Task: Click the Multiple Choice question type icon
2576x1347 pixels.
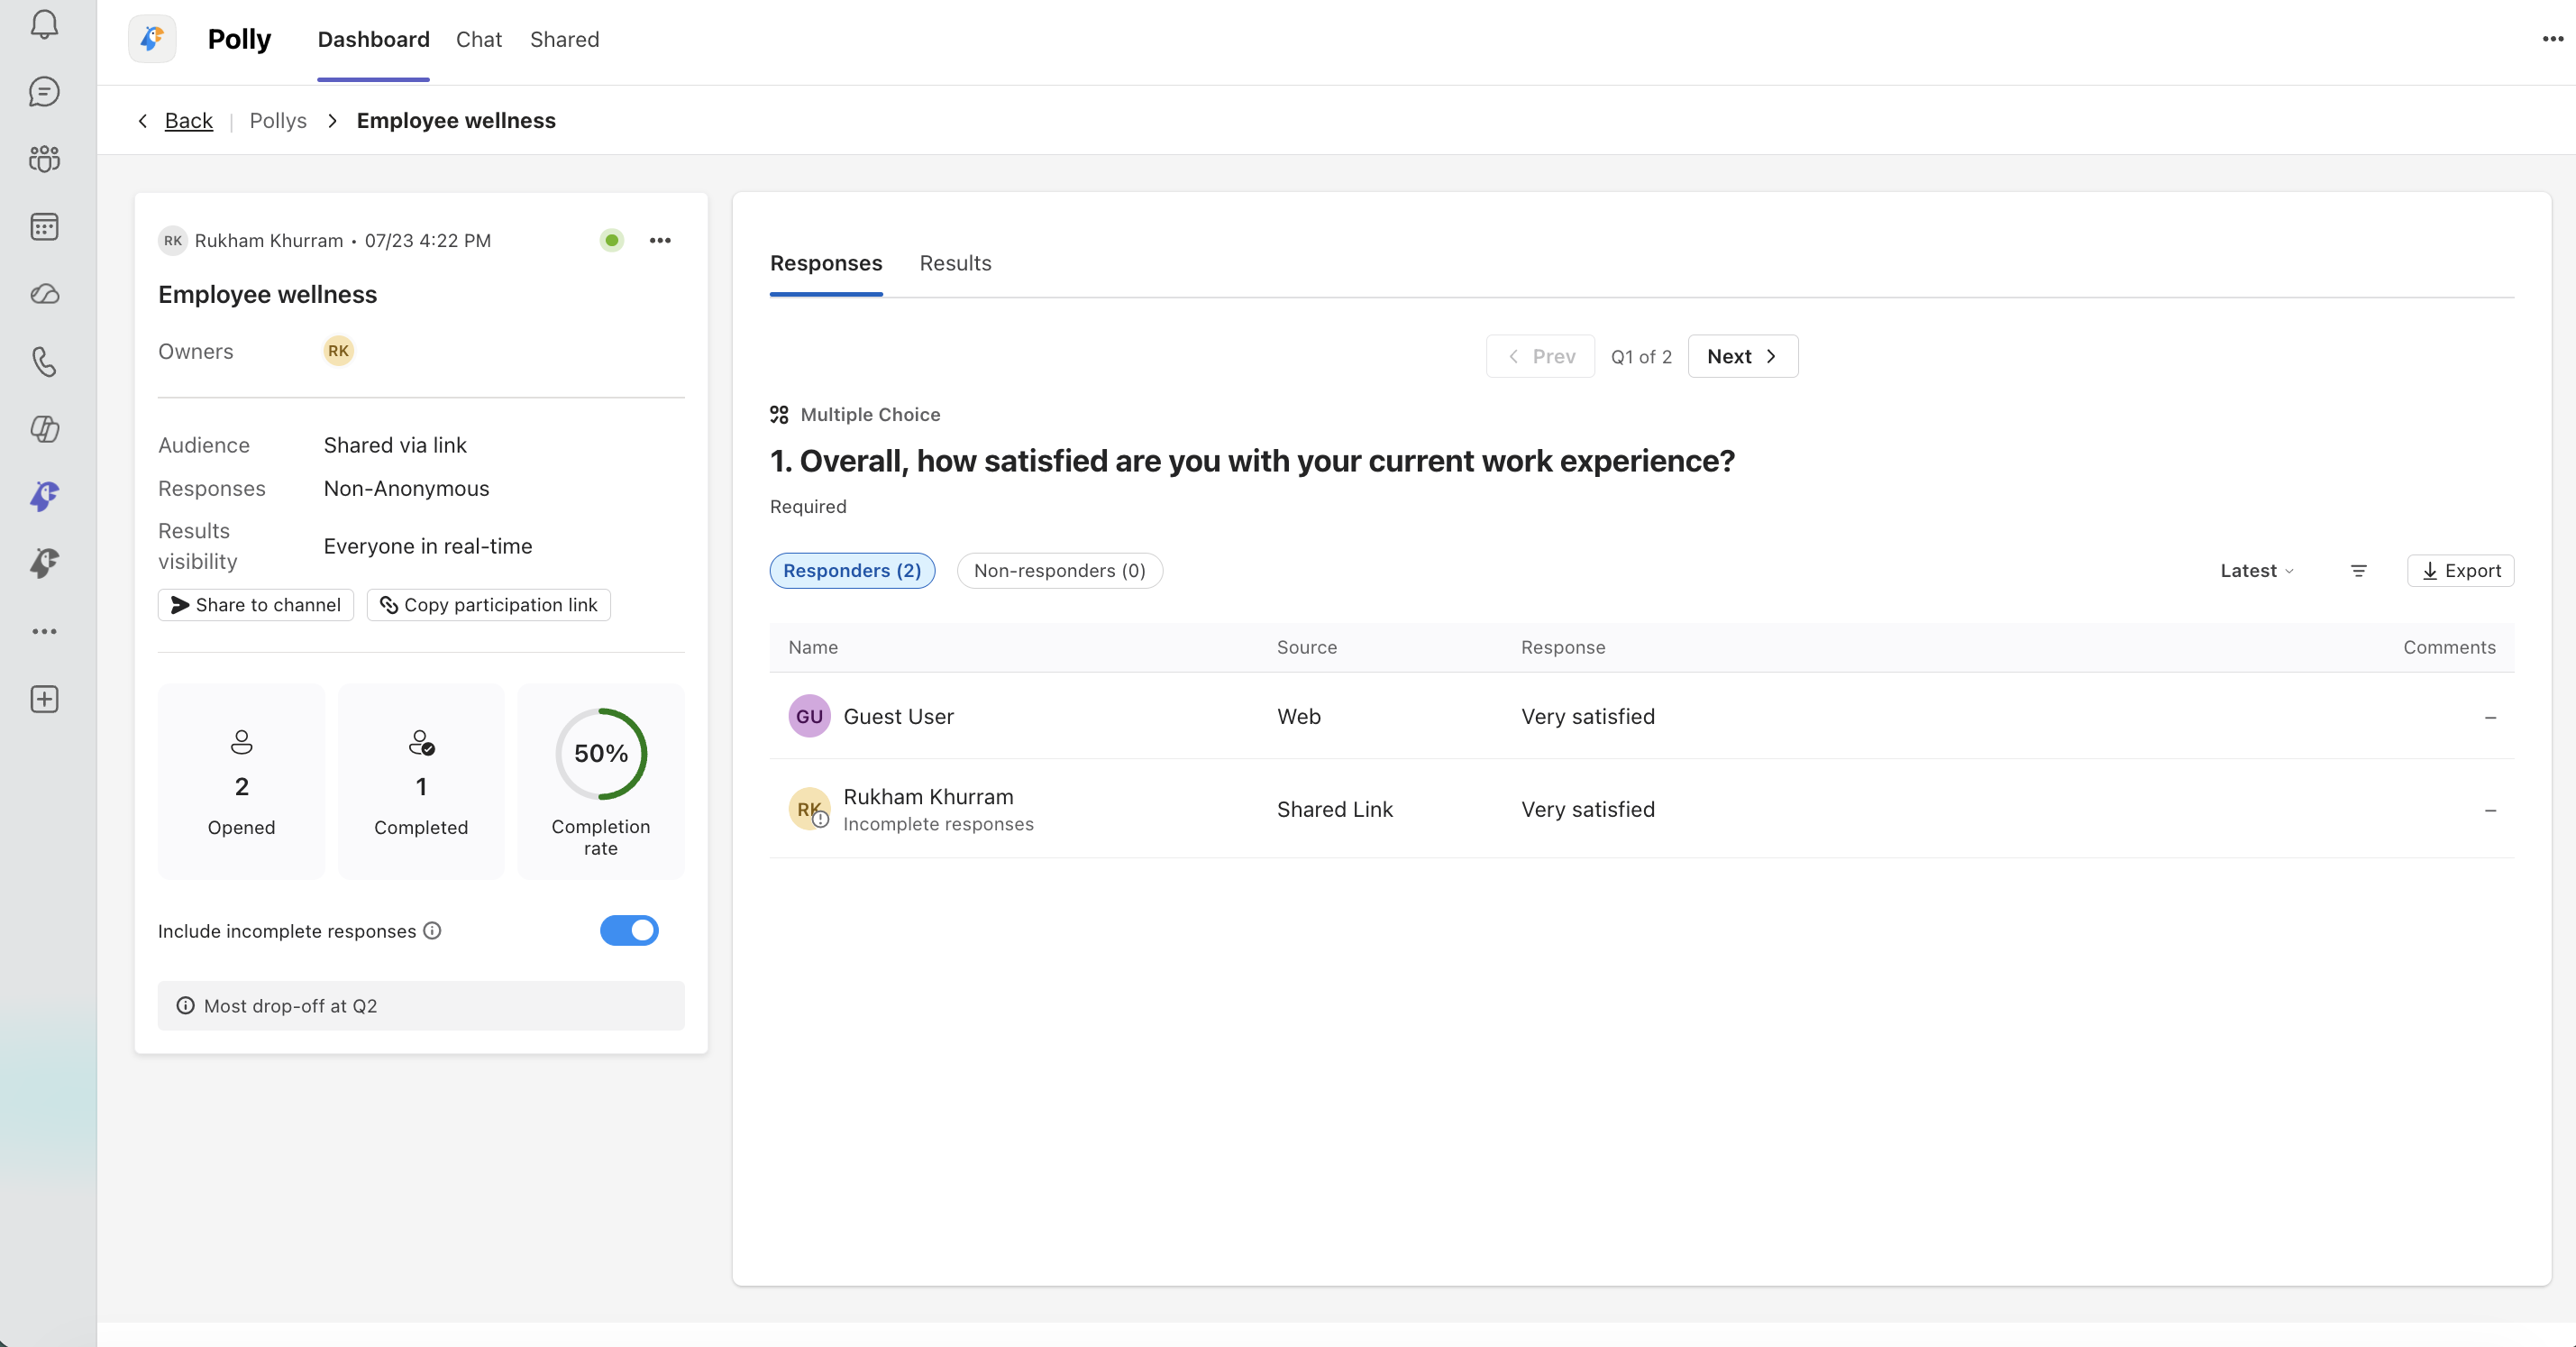Action: [x=779, y=414]
